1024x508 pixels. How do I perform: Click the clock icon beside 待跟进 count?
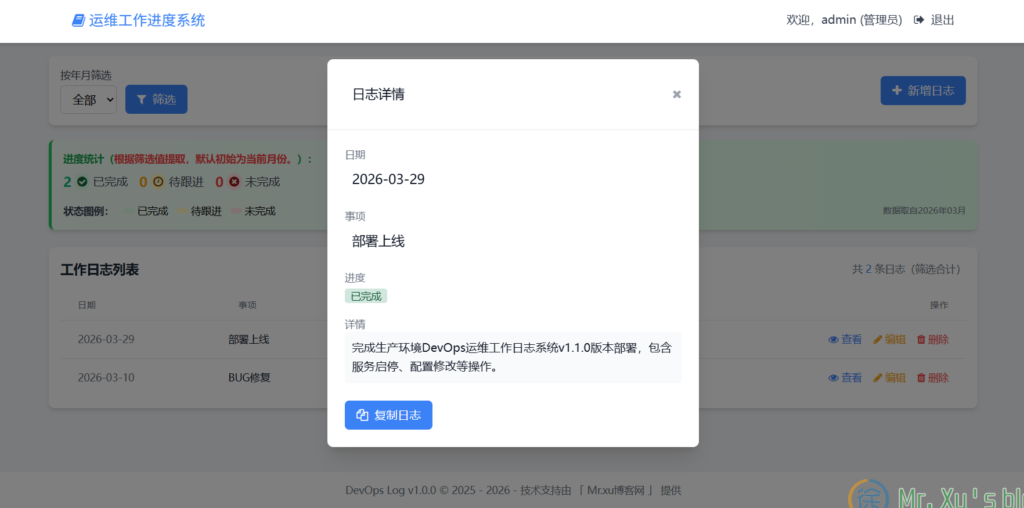(x=158, y=182)
